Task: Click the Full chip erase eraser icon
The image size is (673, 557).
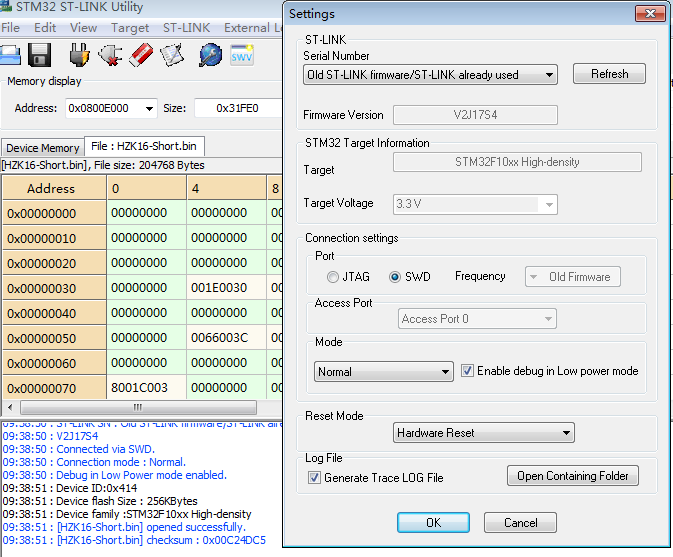Action: point(141,55)
